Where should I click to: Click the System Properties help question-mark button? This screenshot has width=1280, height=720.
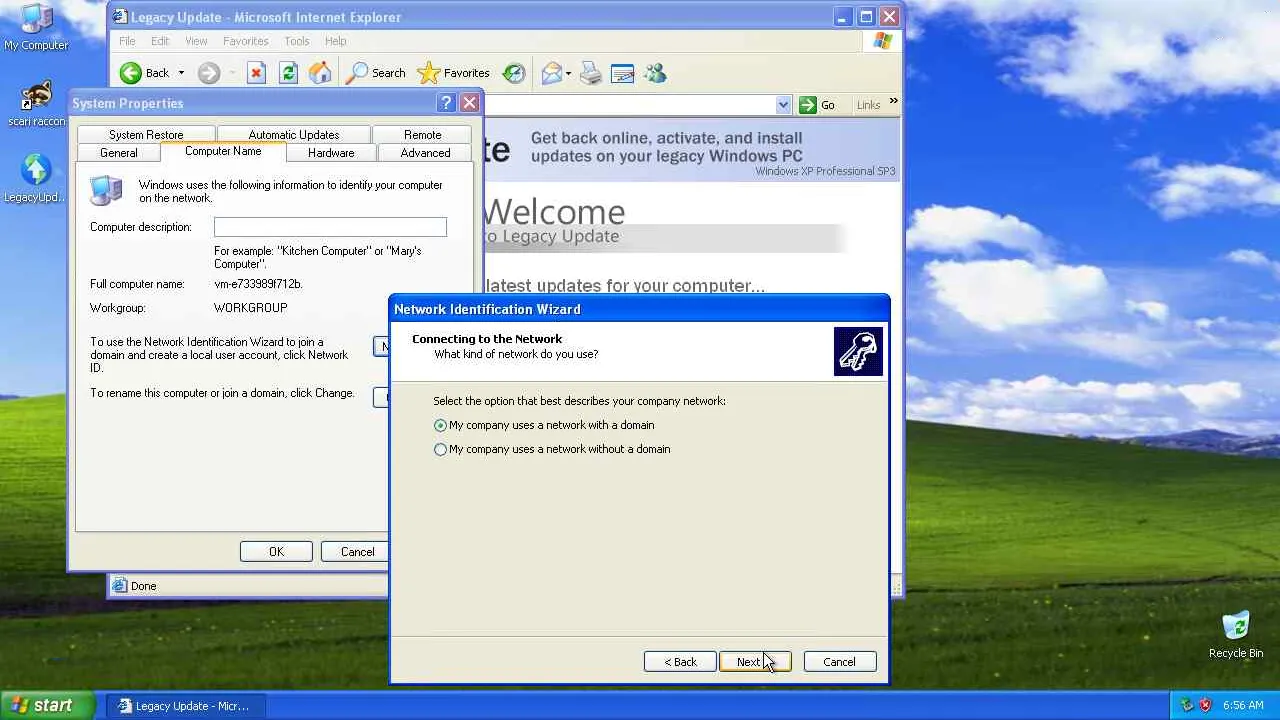[x=447, y=103]
